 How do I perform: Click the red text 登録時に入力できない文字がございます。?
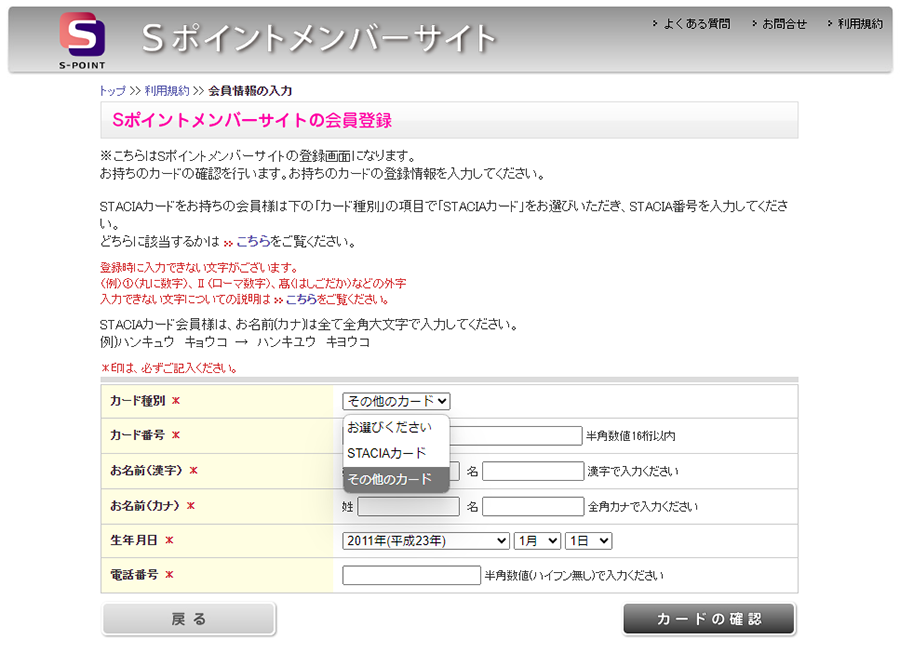click(200, 267)
